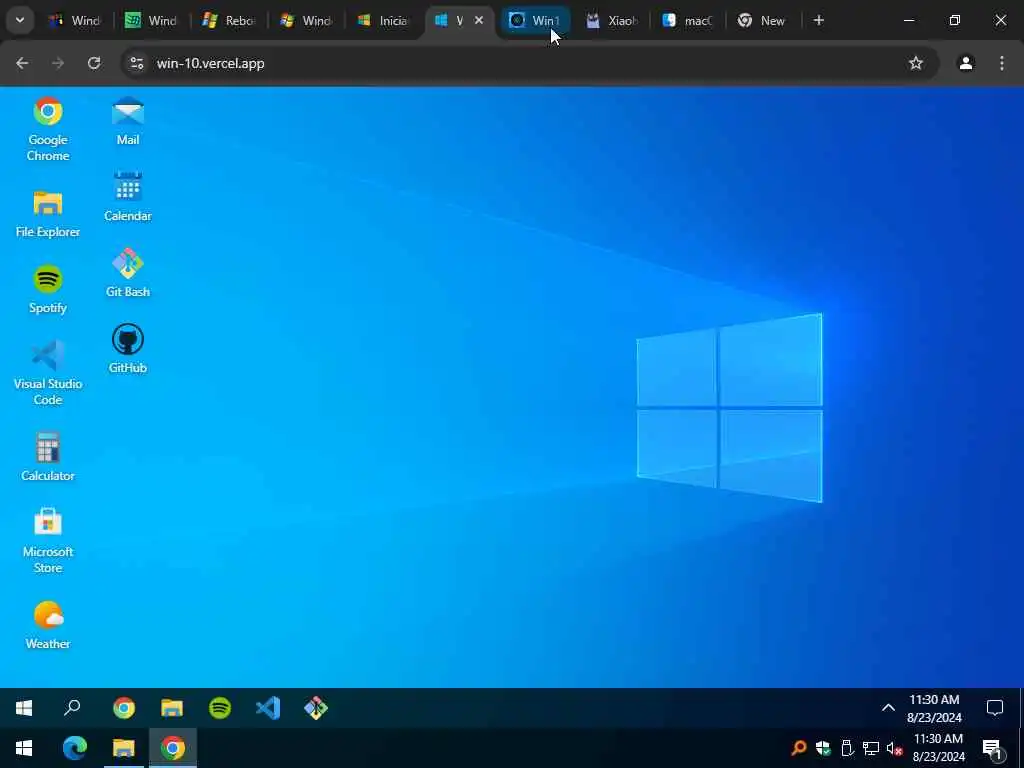Open File Explorer from the simulated taskbar
Image resolution: width=1024 pixels, height=768 pixels.
(x=172, y=708)
